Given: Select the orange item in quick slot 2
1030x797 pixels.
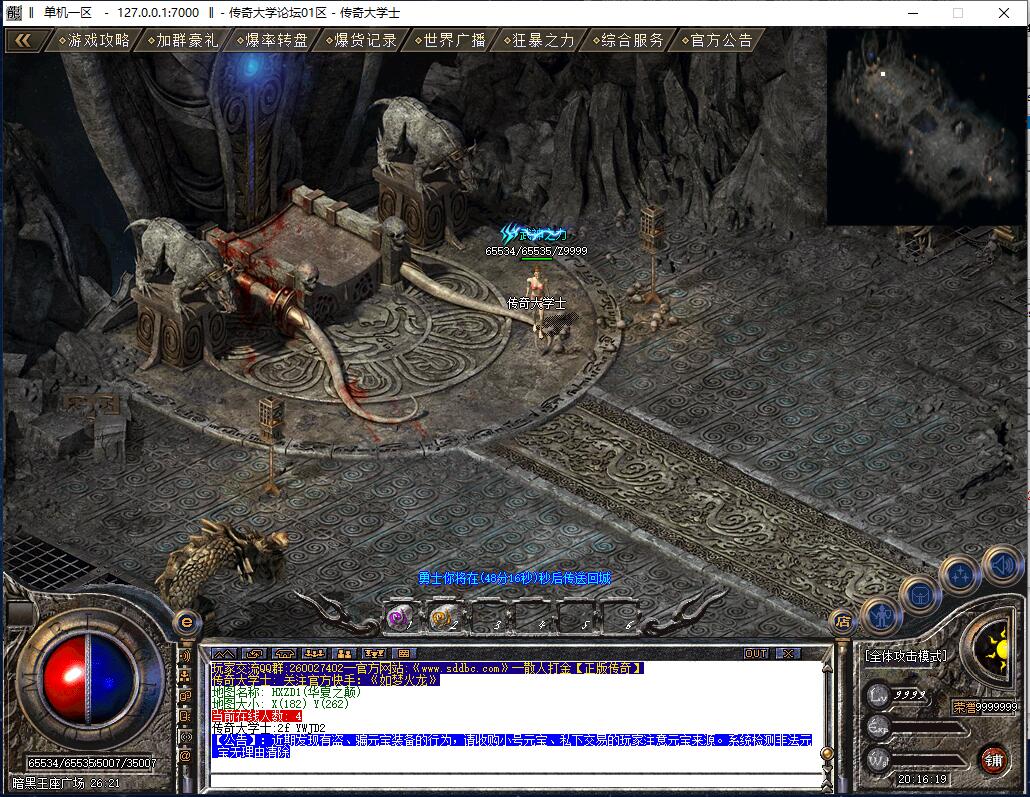Looking at the screenshot, I should (441, 618).
